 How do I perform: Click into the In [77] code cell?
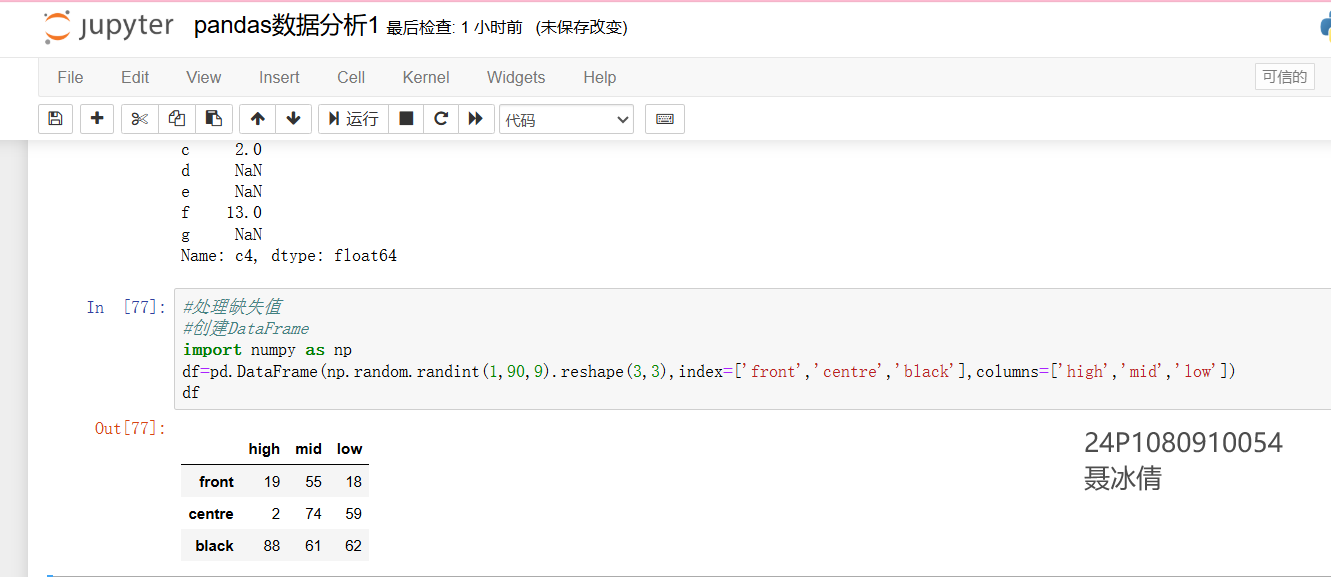752,349
